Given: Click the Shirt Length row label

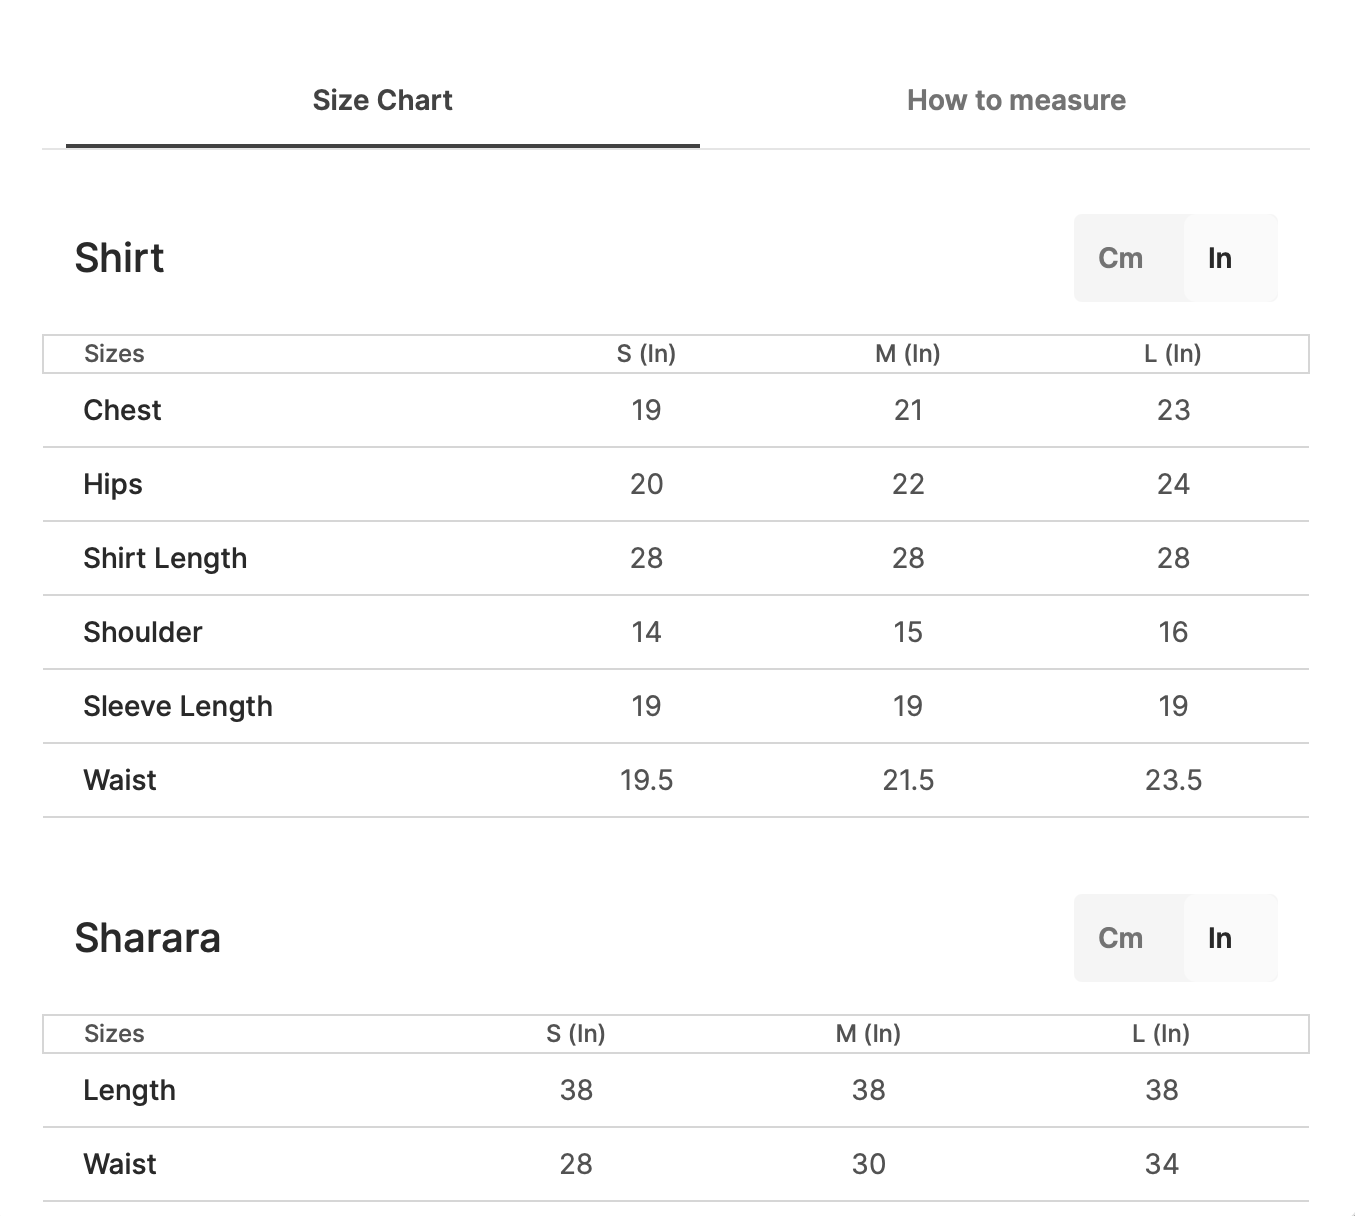Looking at the screenshot, I should (165, 558).
